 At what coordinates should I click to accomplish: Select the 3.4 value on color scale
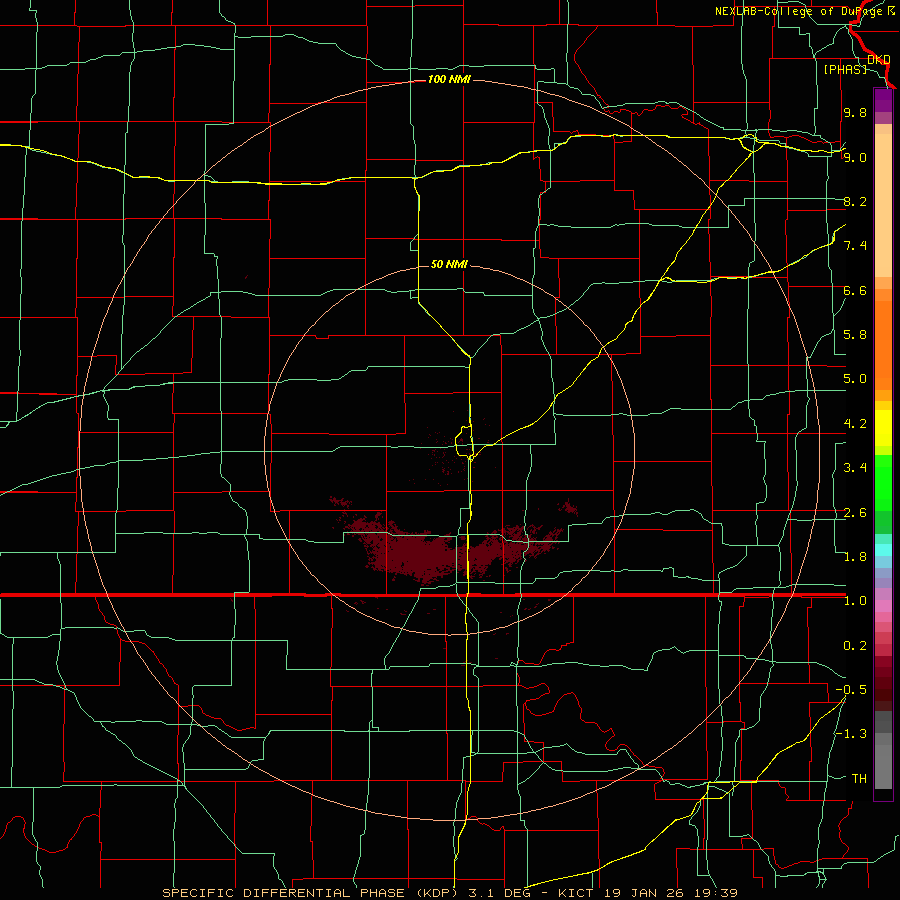click(x=855, y=468)
